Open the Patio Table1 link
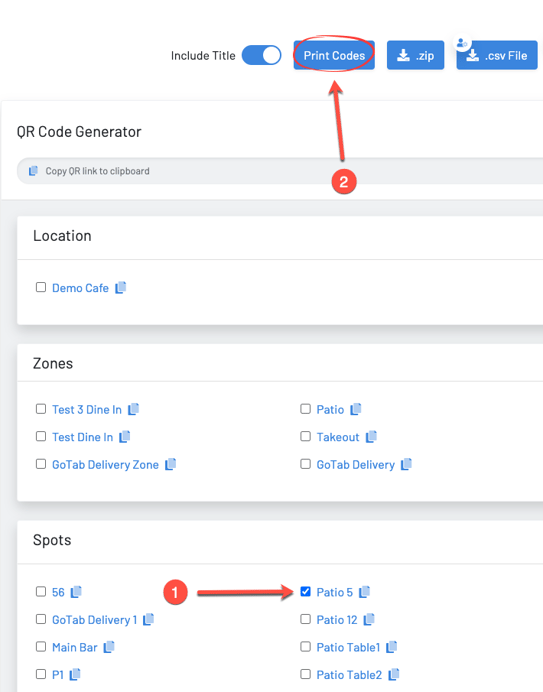Screen dimensions: 543x692 tap(348, 647)
